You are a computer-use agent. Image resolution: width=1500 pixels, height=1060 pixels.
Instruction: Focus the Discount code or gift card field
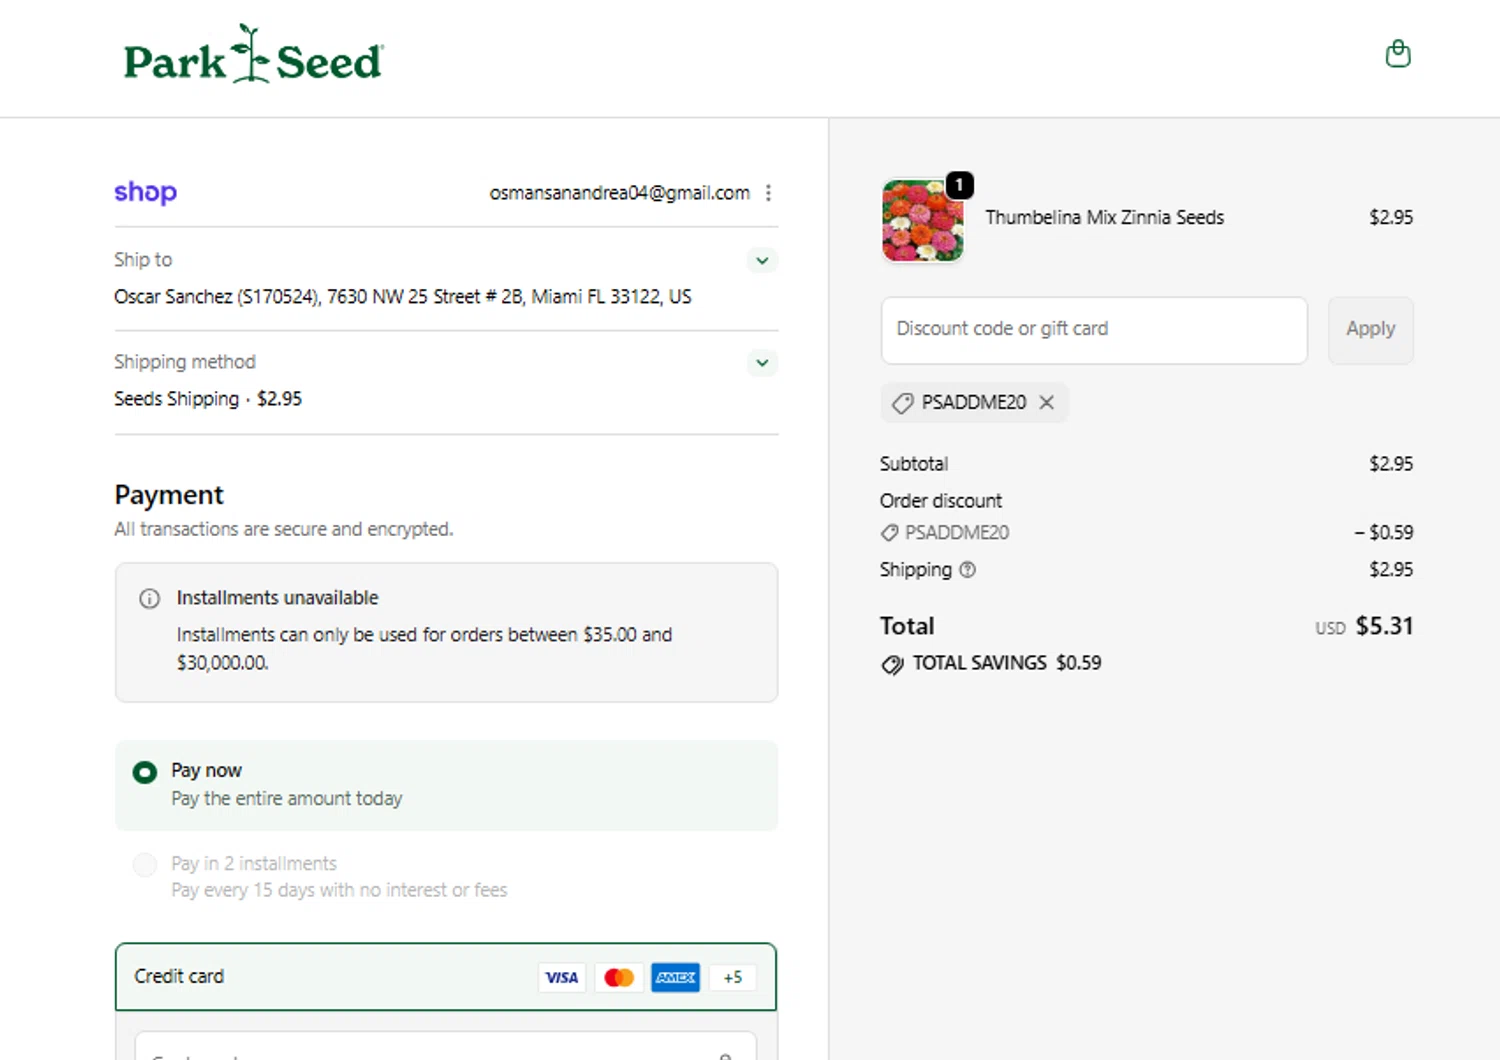[1093, 329]
